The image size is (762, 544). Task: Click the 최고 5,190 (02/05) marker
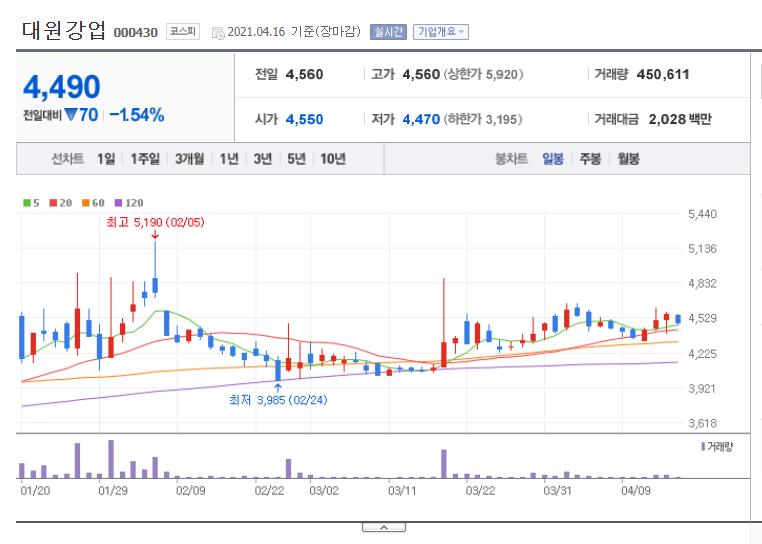[156, 222]
